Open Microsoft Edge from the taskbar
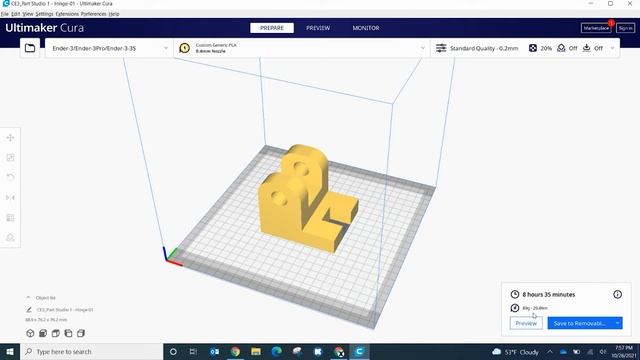Screen dimensions: 640x360 pyautogui.click(x=277, y=351)
